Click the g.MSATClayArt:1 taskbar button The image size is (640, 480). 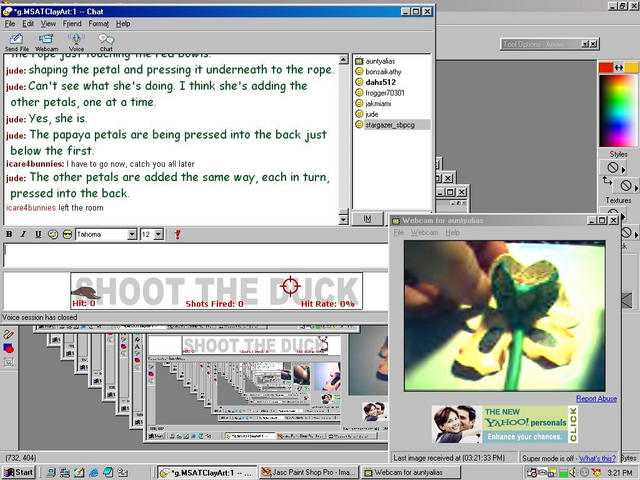click(x=207, y=473)
